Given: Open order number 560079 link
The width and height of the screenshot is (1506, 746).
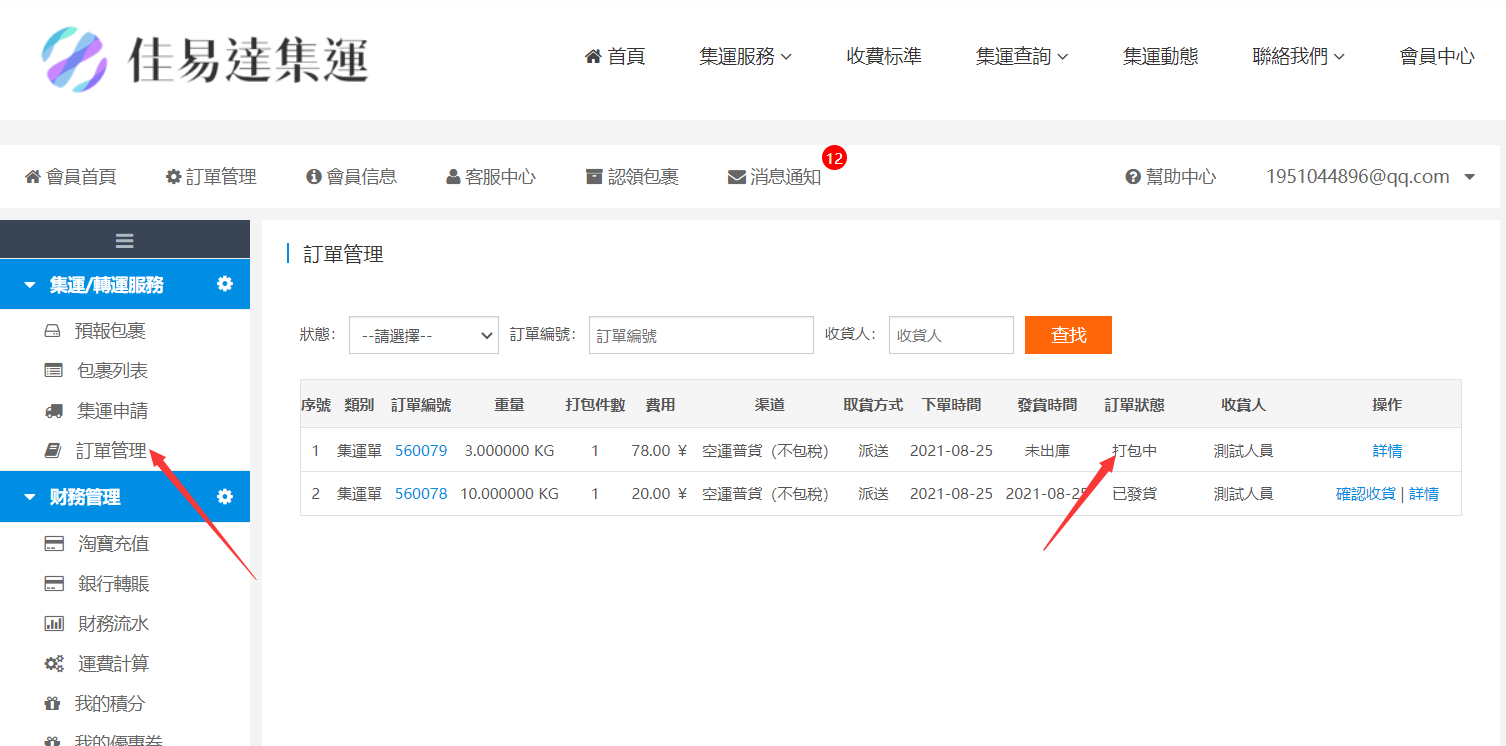Looking at the screenshot, I should [421, 450].
